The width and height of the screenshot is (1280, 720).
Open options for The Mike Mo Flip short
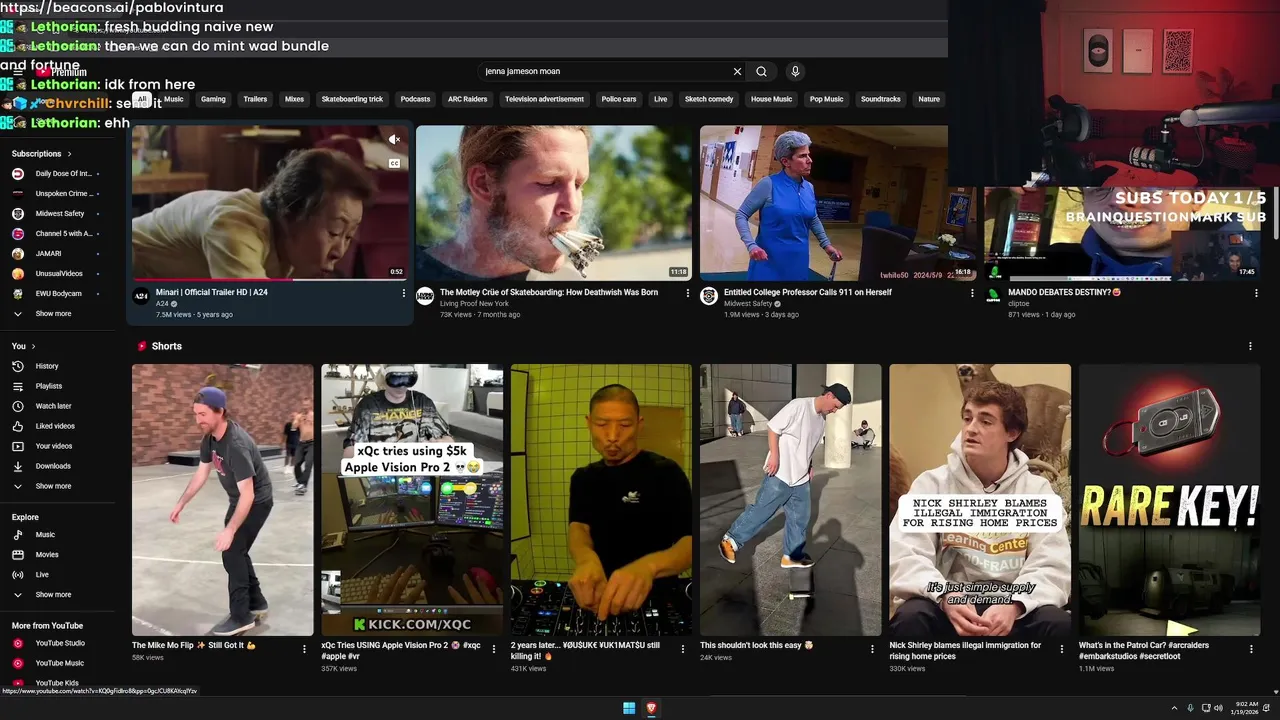point(305,649)
